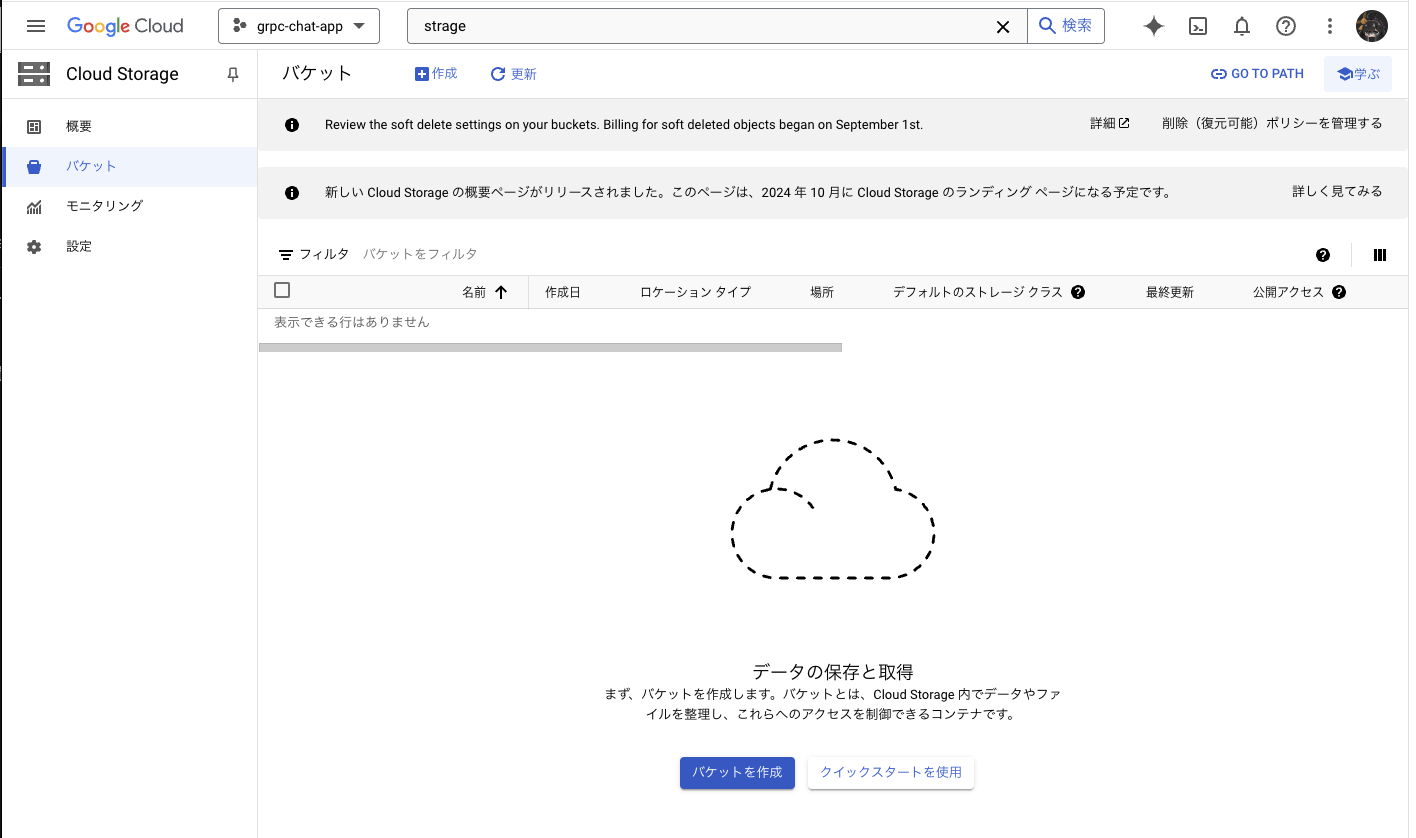
Task: Click the フィルタ filter icon
Action: (x=286, y=255)
